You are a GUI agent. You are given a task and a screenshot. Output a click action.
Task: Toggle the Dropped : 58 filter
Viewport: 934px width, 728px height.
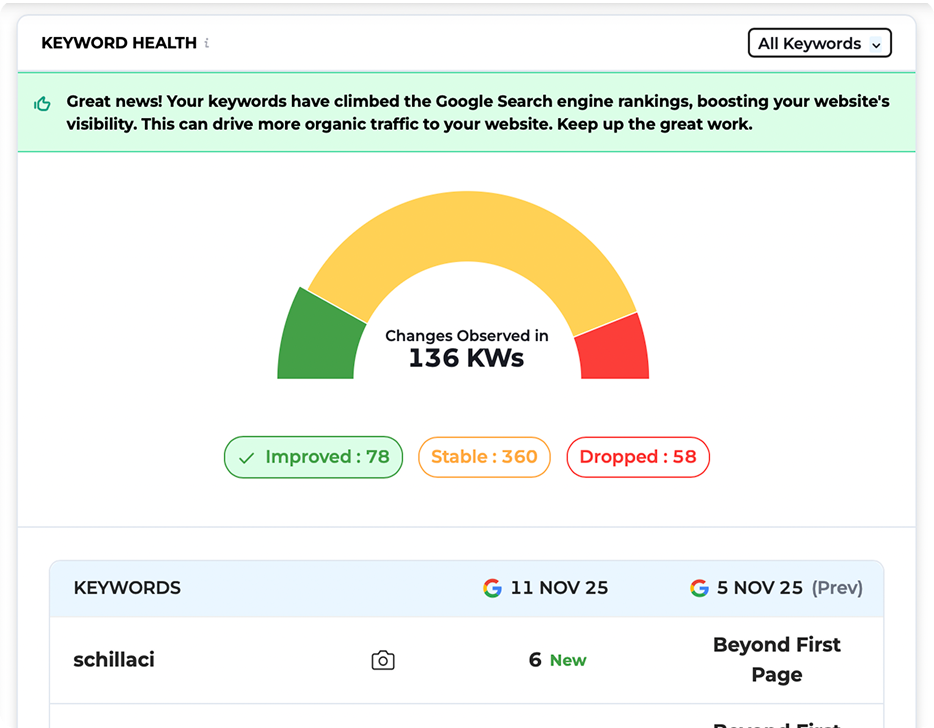click(x=638, y=457)
